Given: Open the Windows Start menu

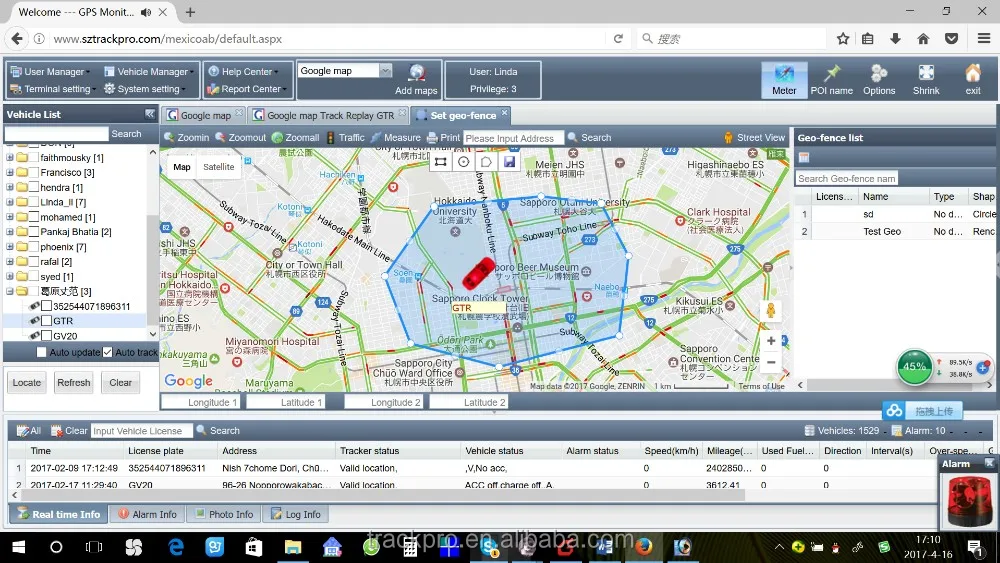Looking at the screenshot, I should 18,547.
